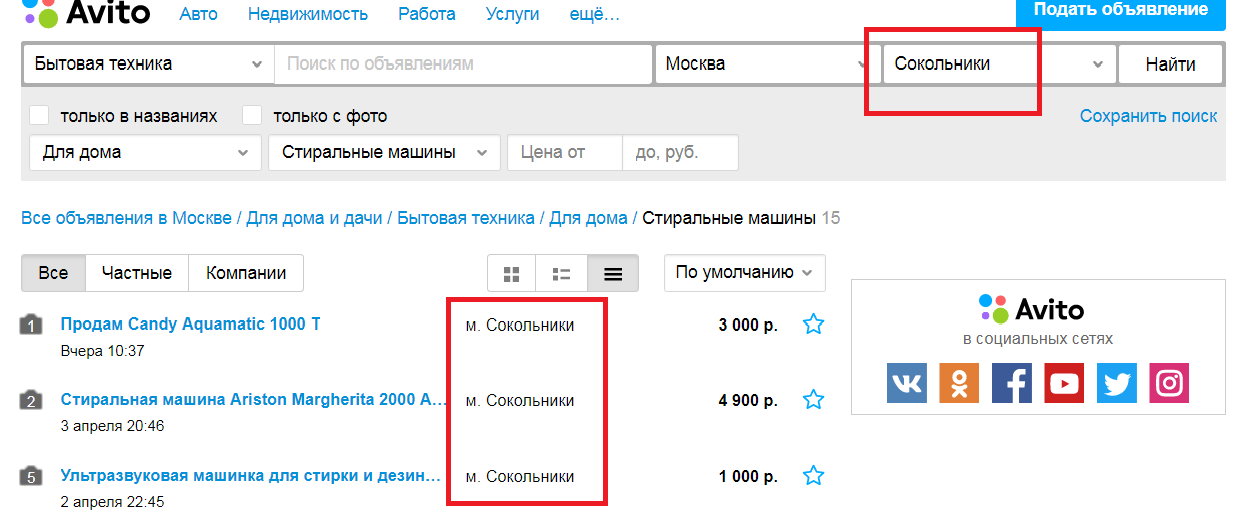Click 'Сохранить поиск' link
The image size is (1241, 518).
tap(1149, 116)
